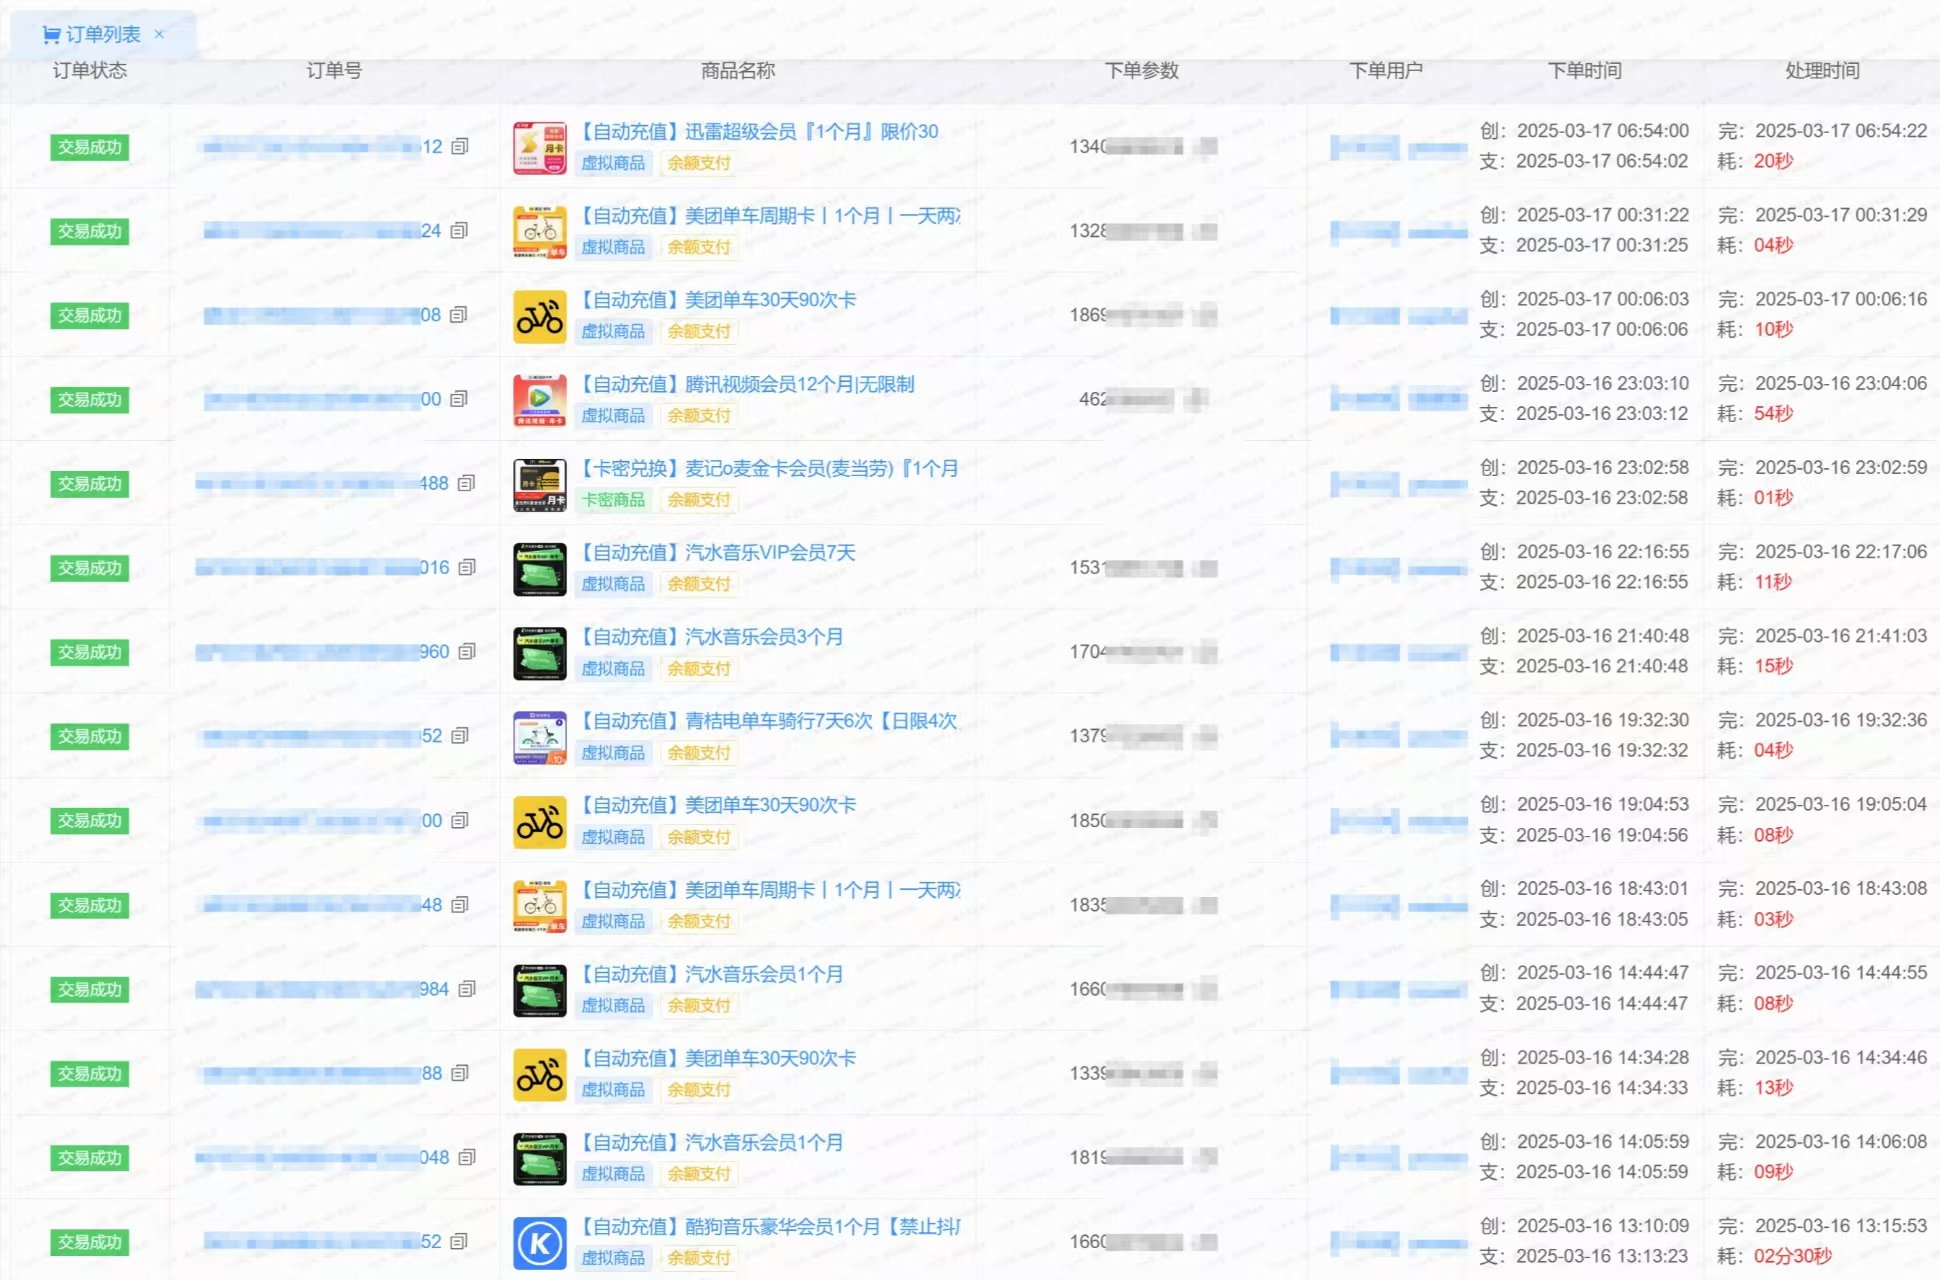This screenshot has width=1940, height=1280.
Task: Open 青桔电单车 product thumbnail
Action: tap(540, 737)
